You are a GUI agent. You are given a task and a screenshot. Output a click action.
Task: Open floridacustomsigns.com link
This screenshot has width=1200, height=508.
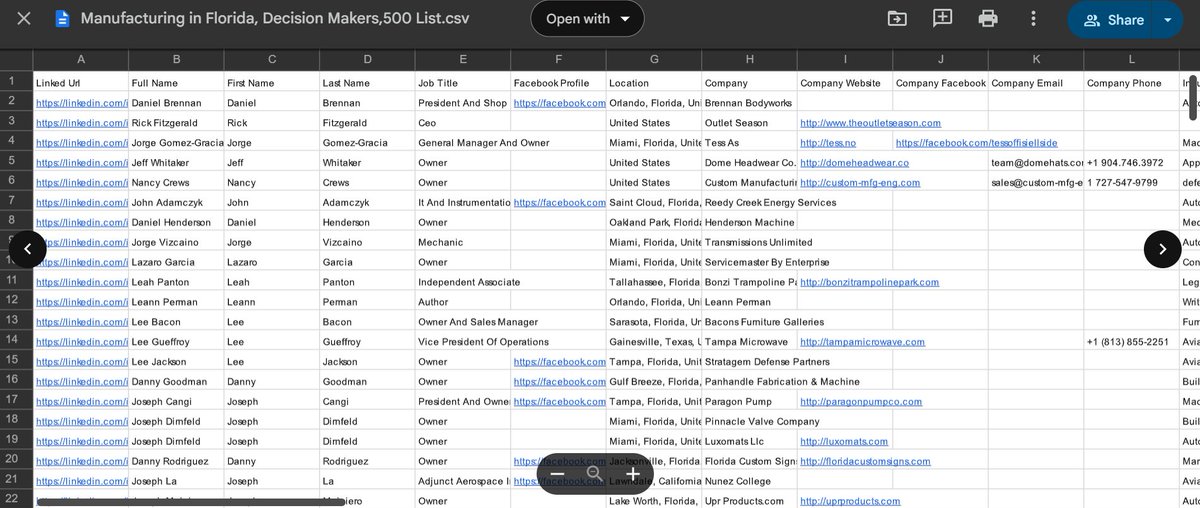click(865, 461)
